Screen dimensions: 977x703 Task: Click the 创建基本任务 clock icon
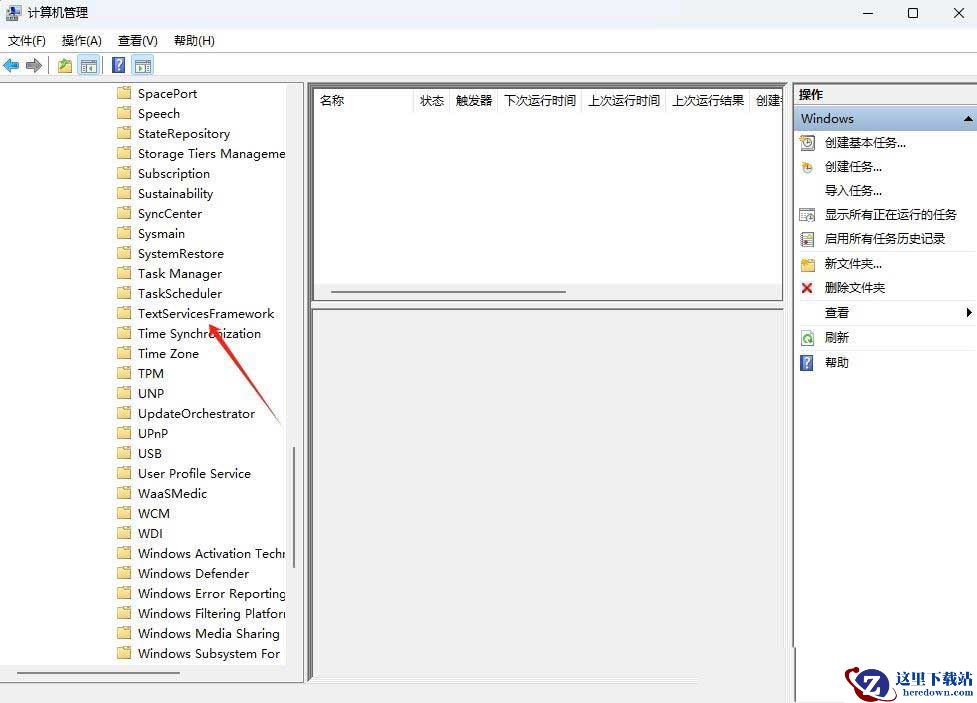coord(807,143)
